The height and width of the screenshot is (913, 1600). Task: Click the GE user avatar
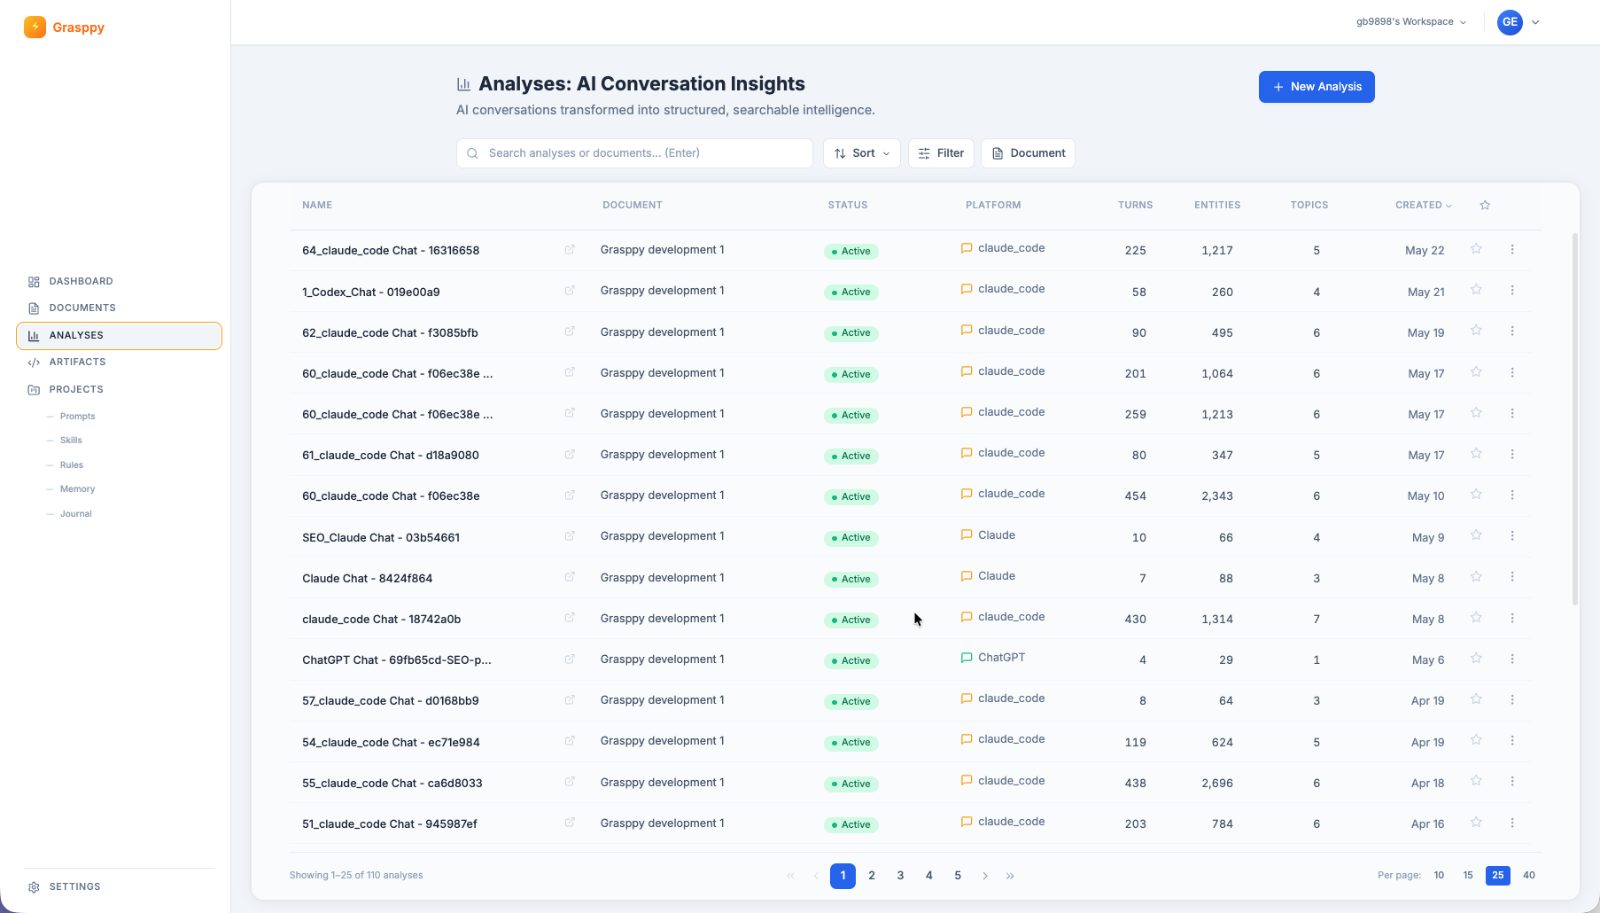(1510, 22)
